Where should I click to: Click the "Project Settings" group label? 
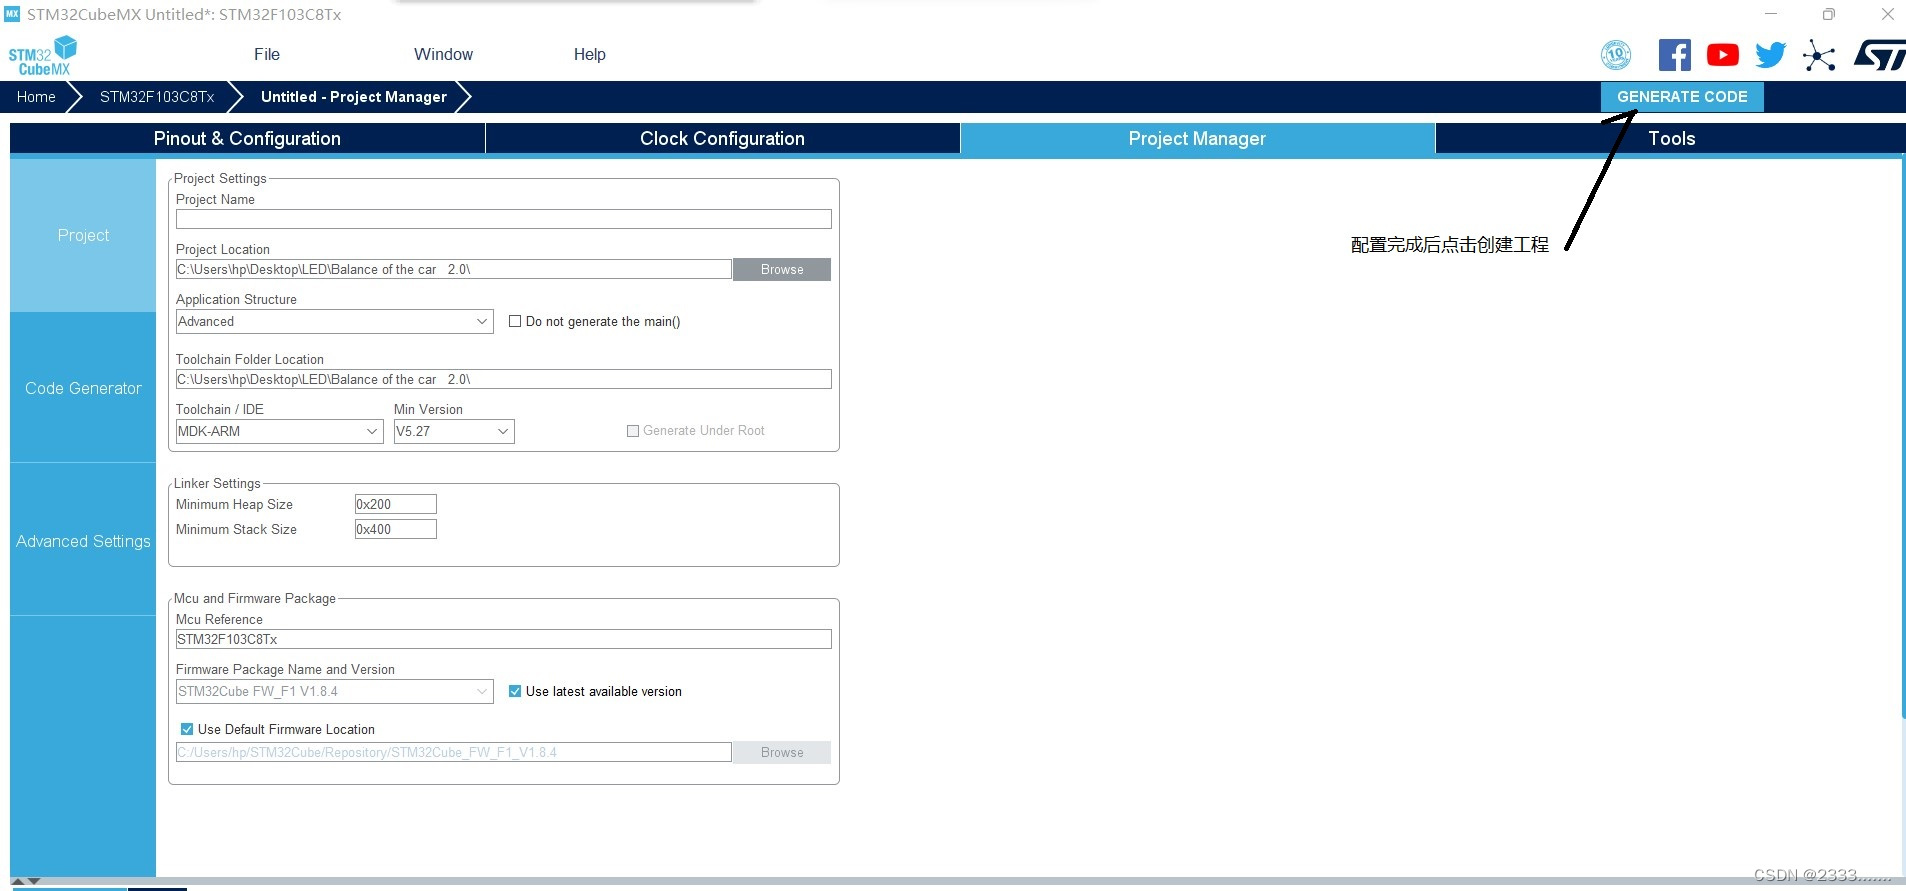(220, 178)
